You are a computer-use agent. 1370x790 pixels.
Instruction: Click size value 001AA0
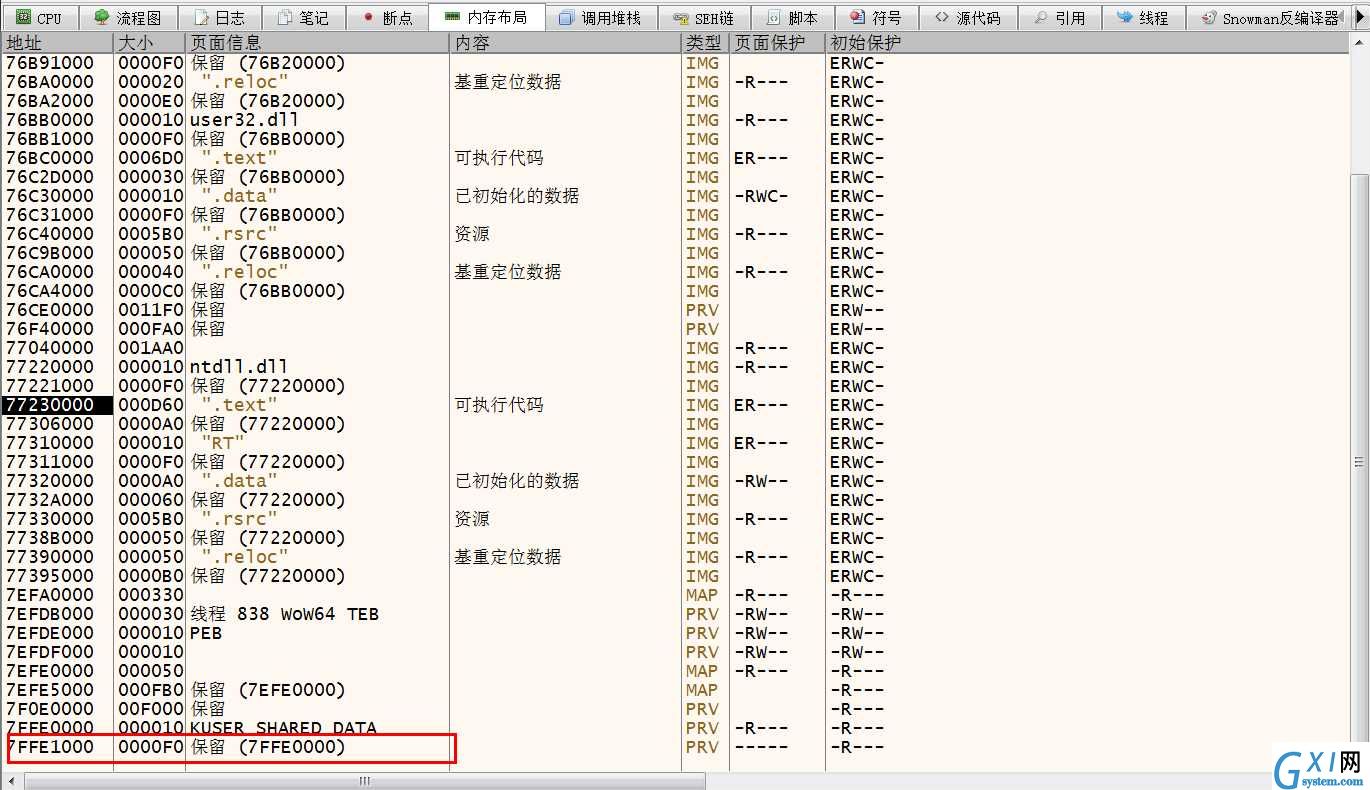click(x=150, y=348)
